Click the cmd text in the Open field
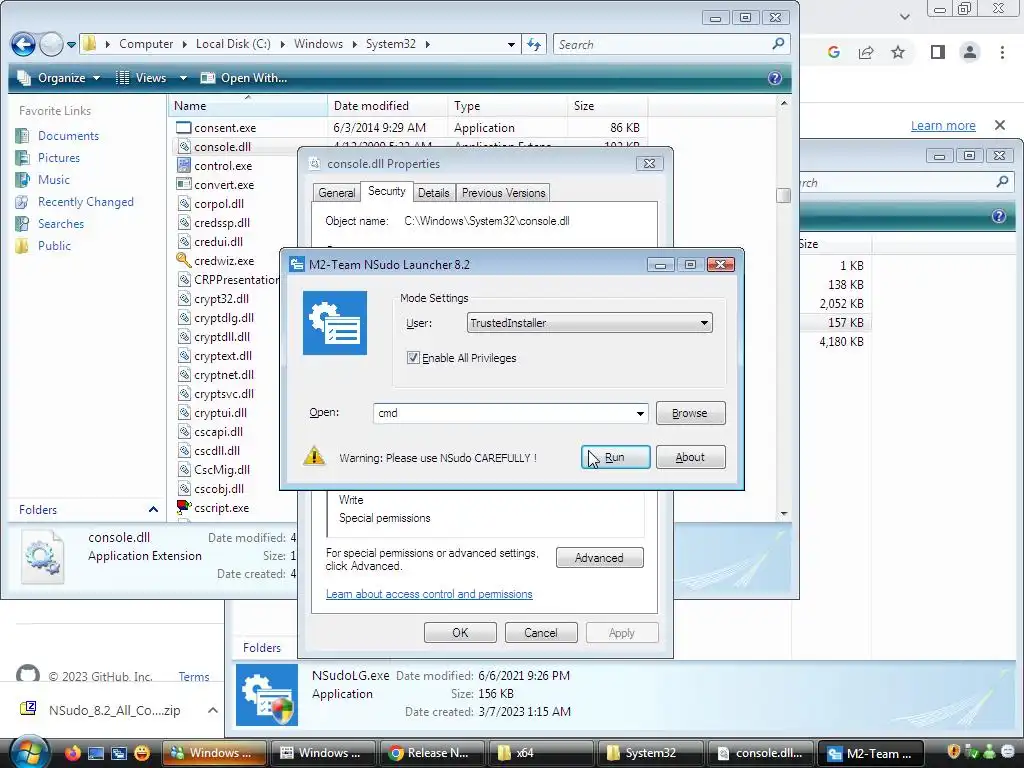The height and width of the screenshot is (768, 1024). pos(388,413)
